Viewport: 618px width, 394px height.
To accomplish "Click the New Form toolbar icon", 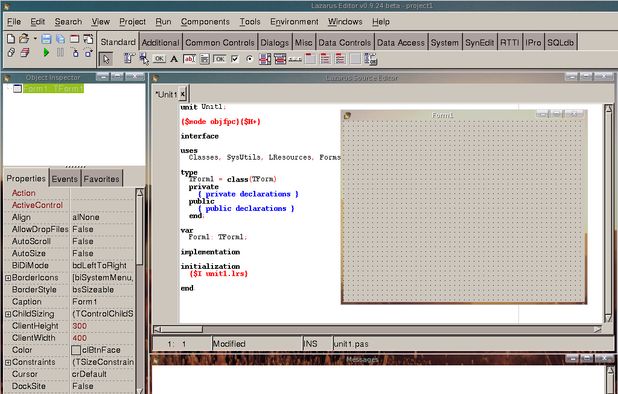I will tap(74, 39).
